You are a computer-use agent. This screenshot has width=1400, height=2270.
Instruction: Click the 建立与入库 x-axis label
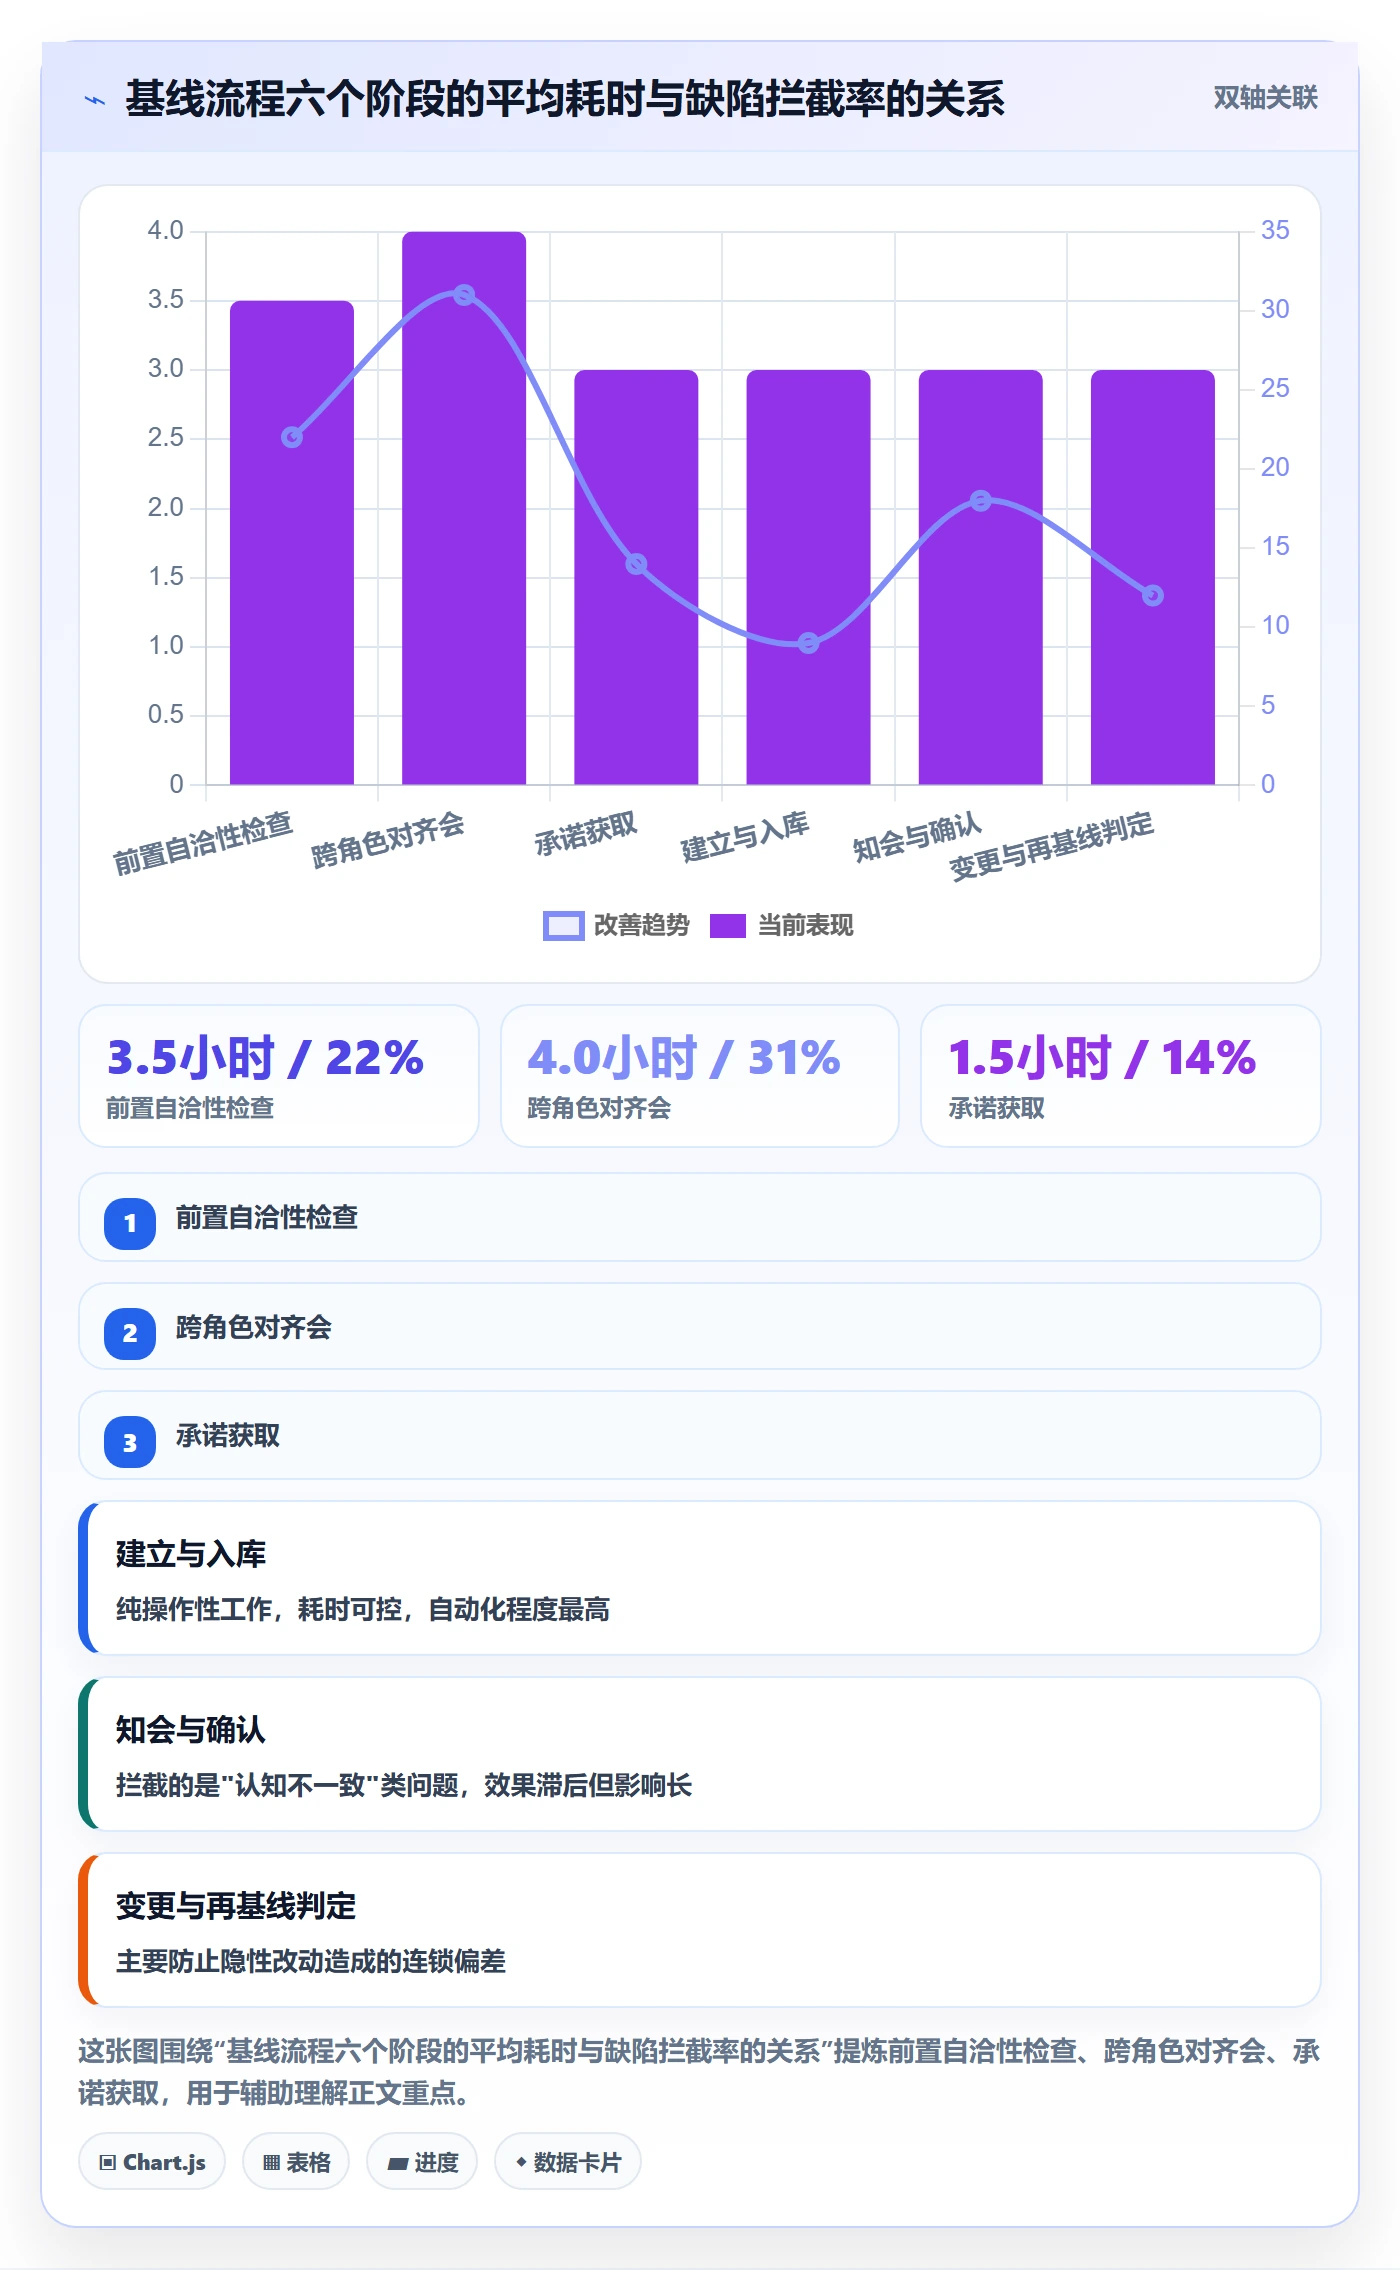click(745, 837)
